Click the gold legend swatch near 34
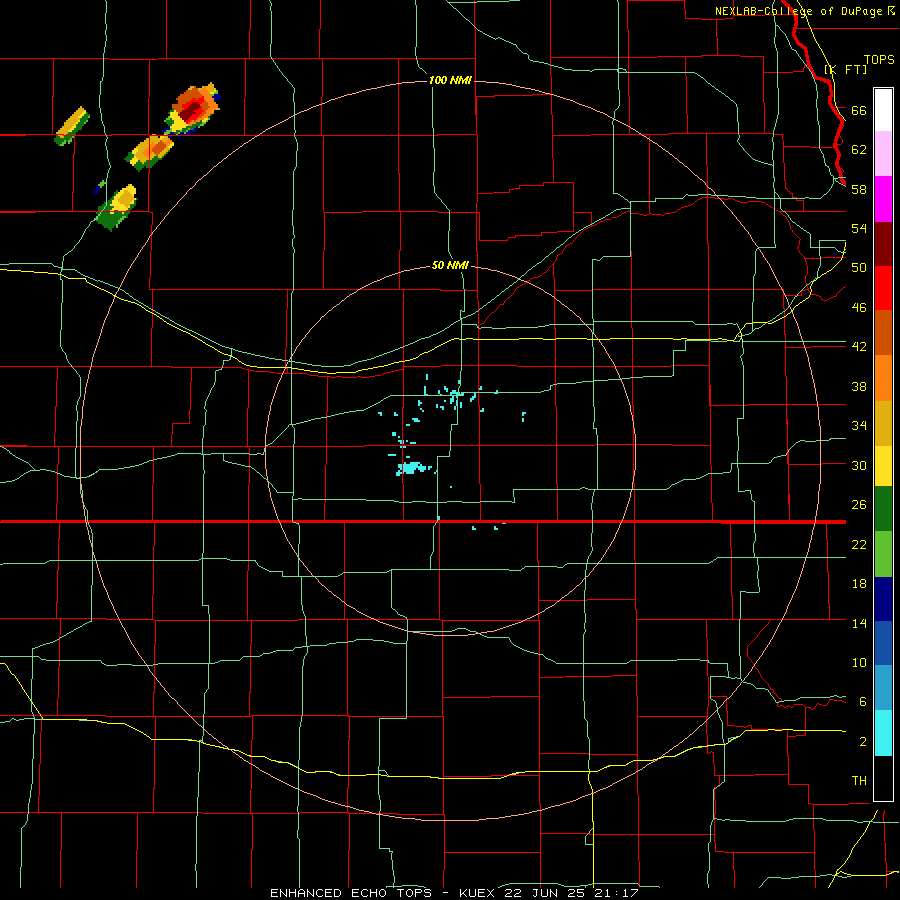Viewport: 900px width, 900px height. coord(883,423)
